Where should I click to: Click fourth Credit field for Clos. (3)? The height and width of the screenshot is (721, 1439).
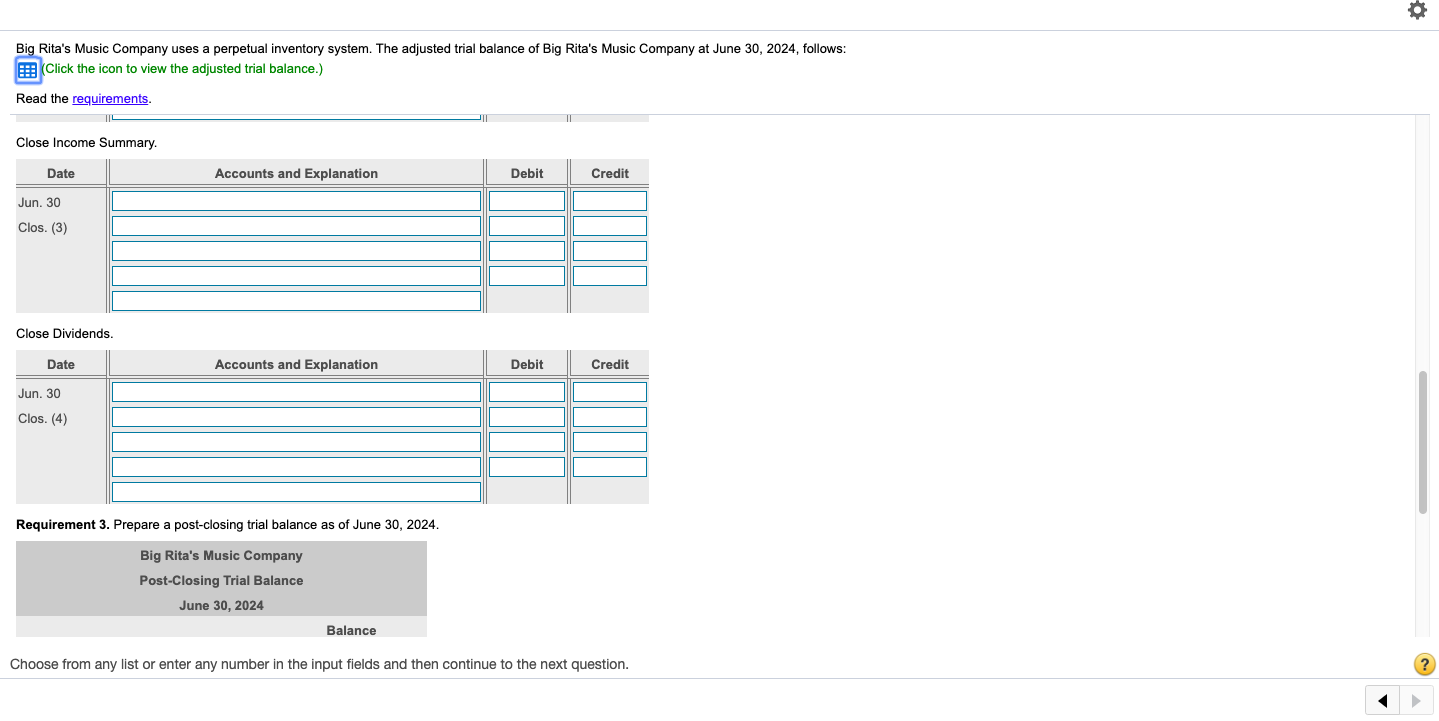pos(610,276)
